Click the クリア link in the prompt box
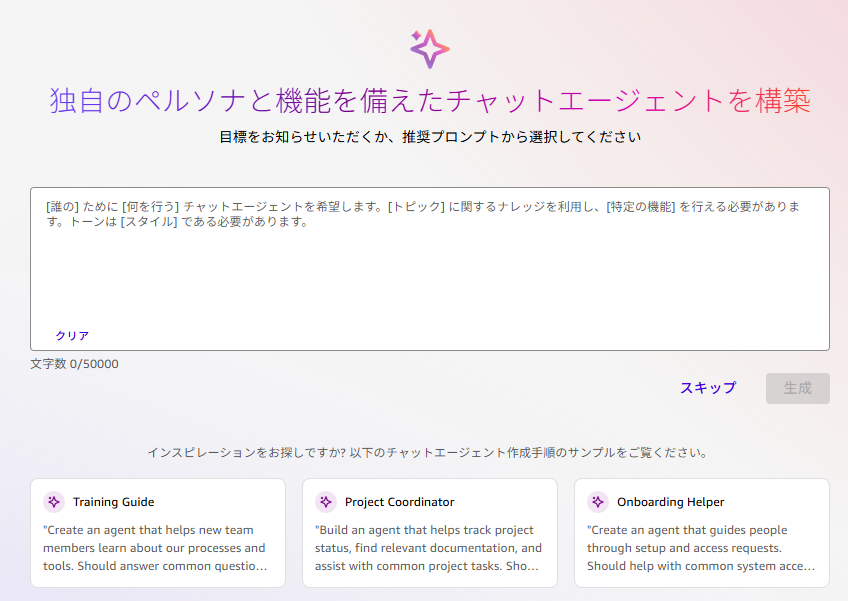 pos(72,335)
